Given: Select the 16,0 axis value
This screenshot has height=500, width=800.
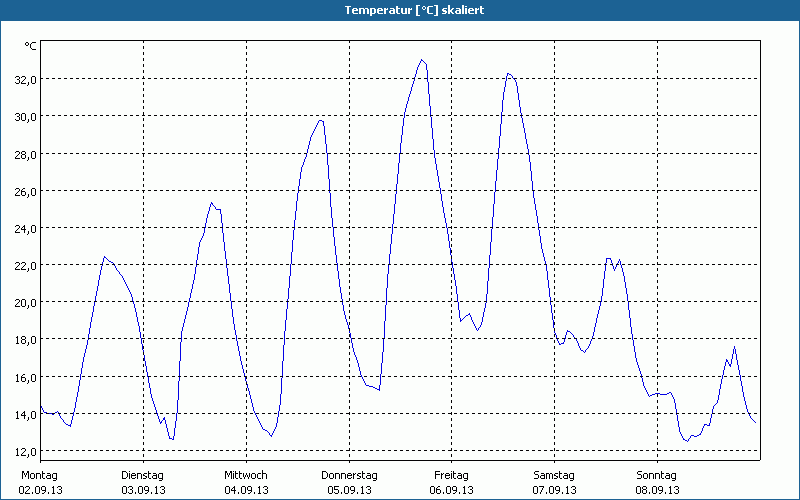Looking at the screenshot, I should pyautogui.click(x=26, y=378).
